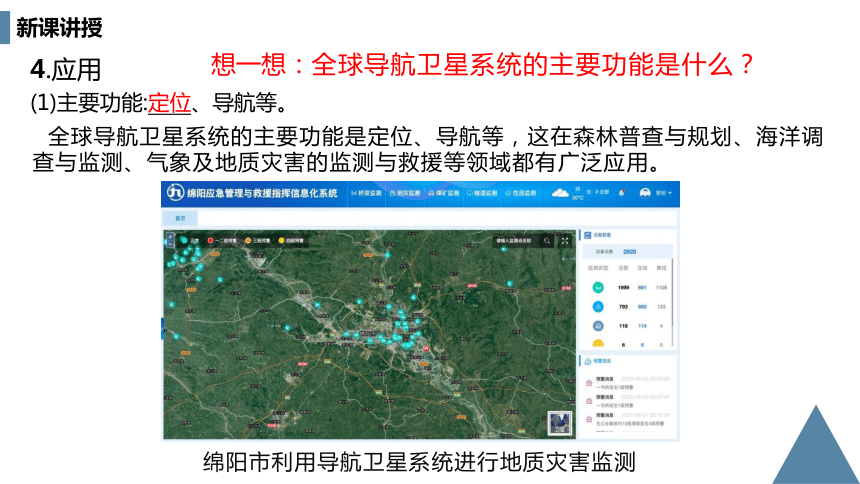This screenshot has width=860, height=484.
Task: Switch to the 首页 tab
Action: click(x=180, y=218)
